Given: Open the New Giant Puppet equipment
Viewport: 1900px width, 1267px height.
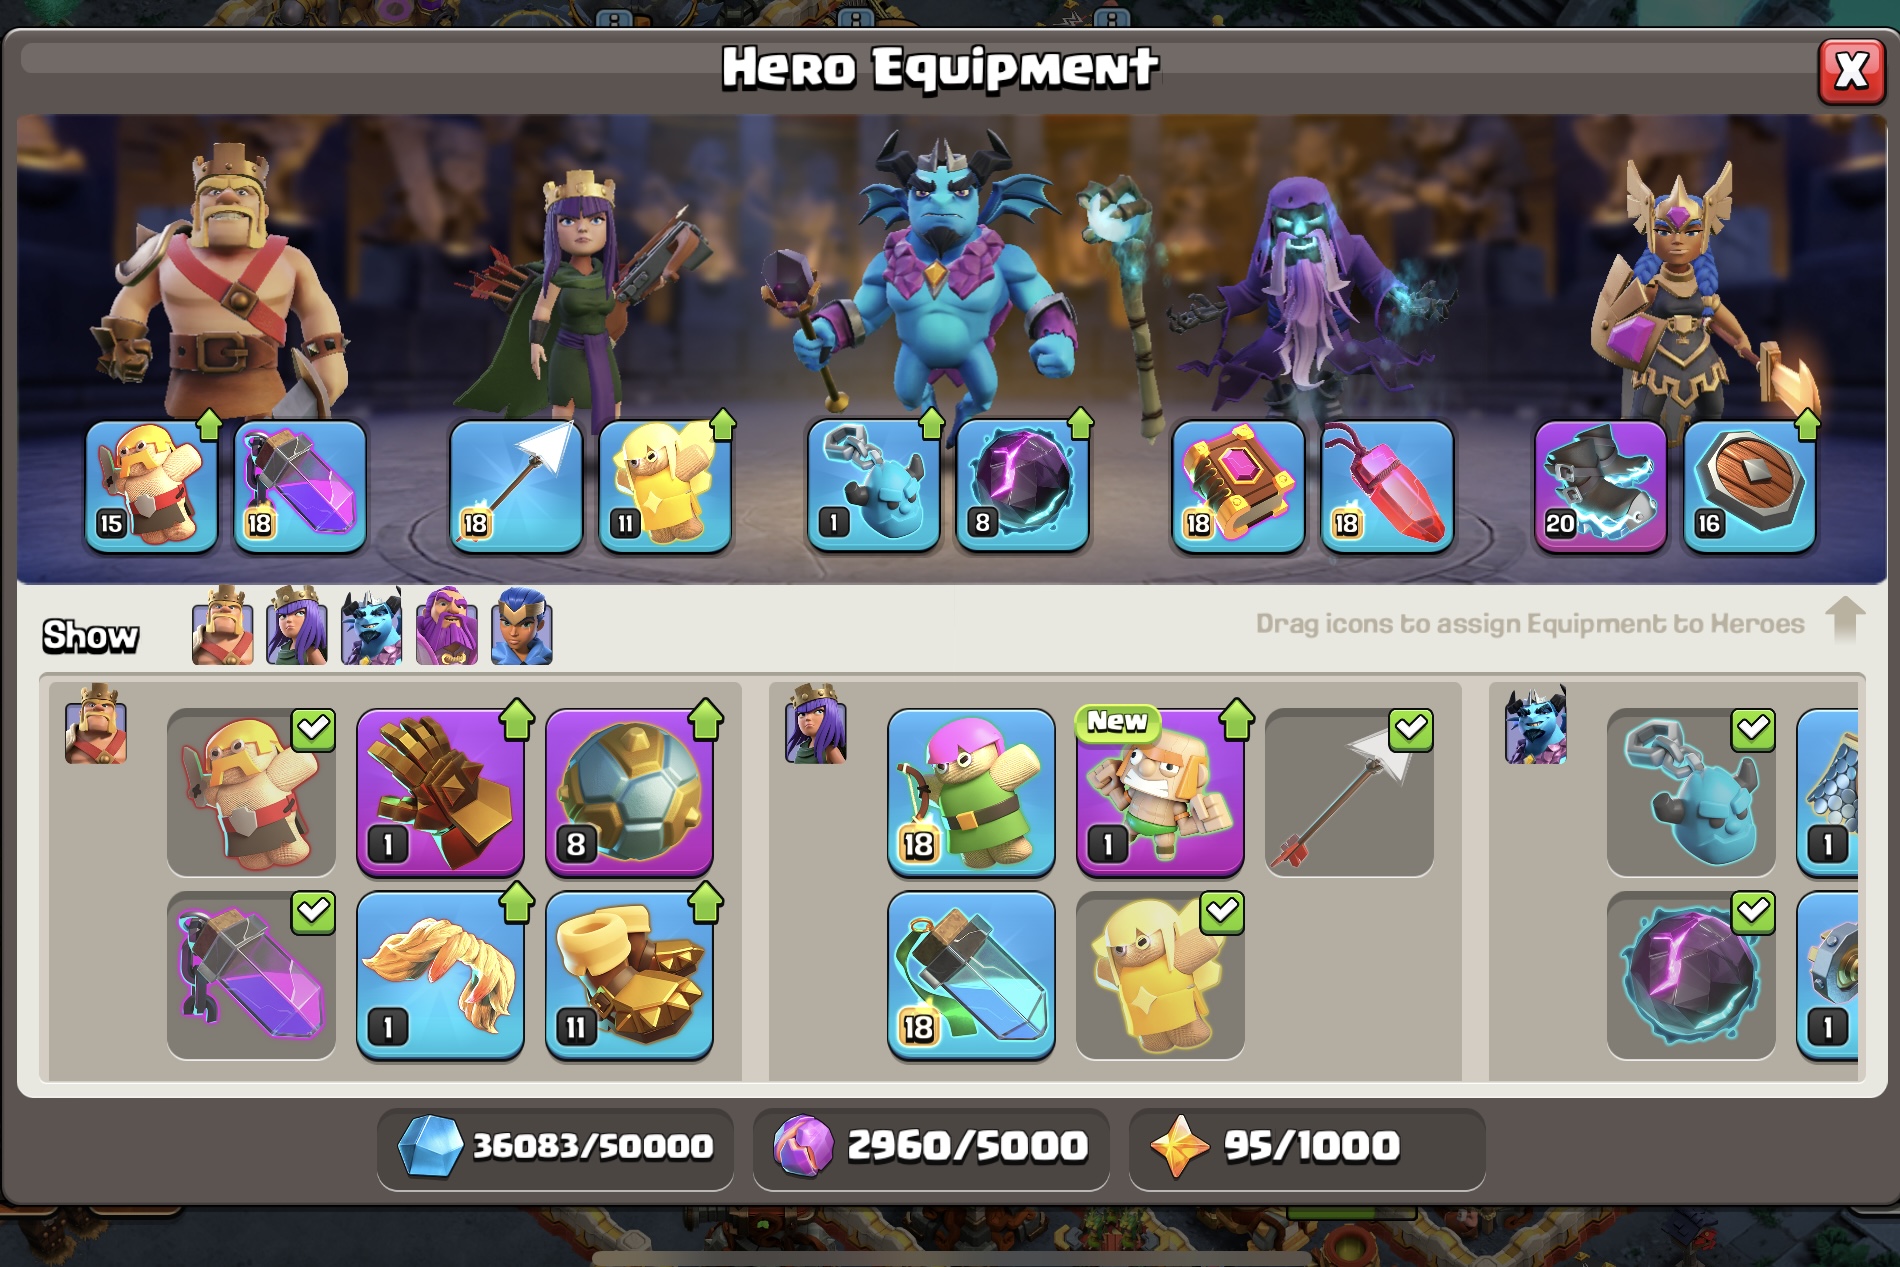Looking at the screenshot, I should (1160, 791).
